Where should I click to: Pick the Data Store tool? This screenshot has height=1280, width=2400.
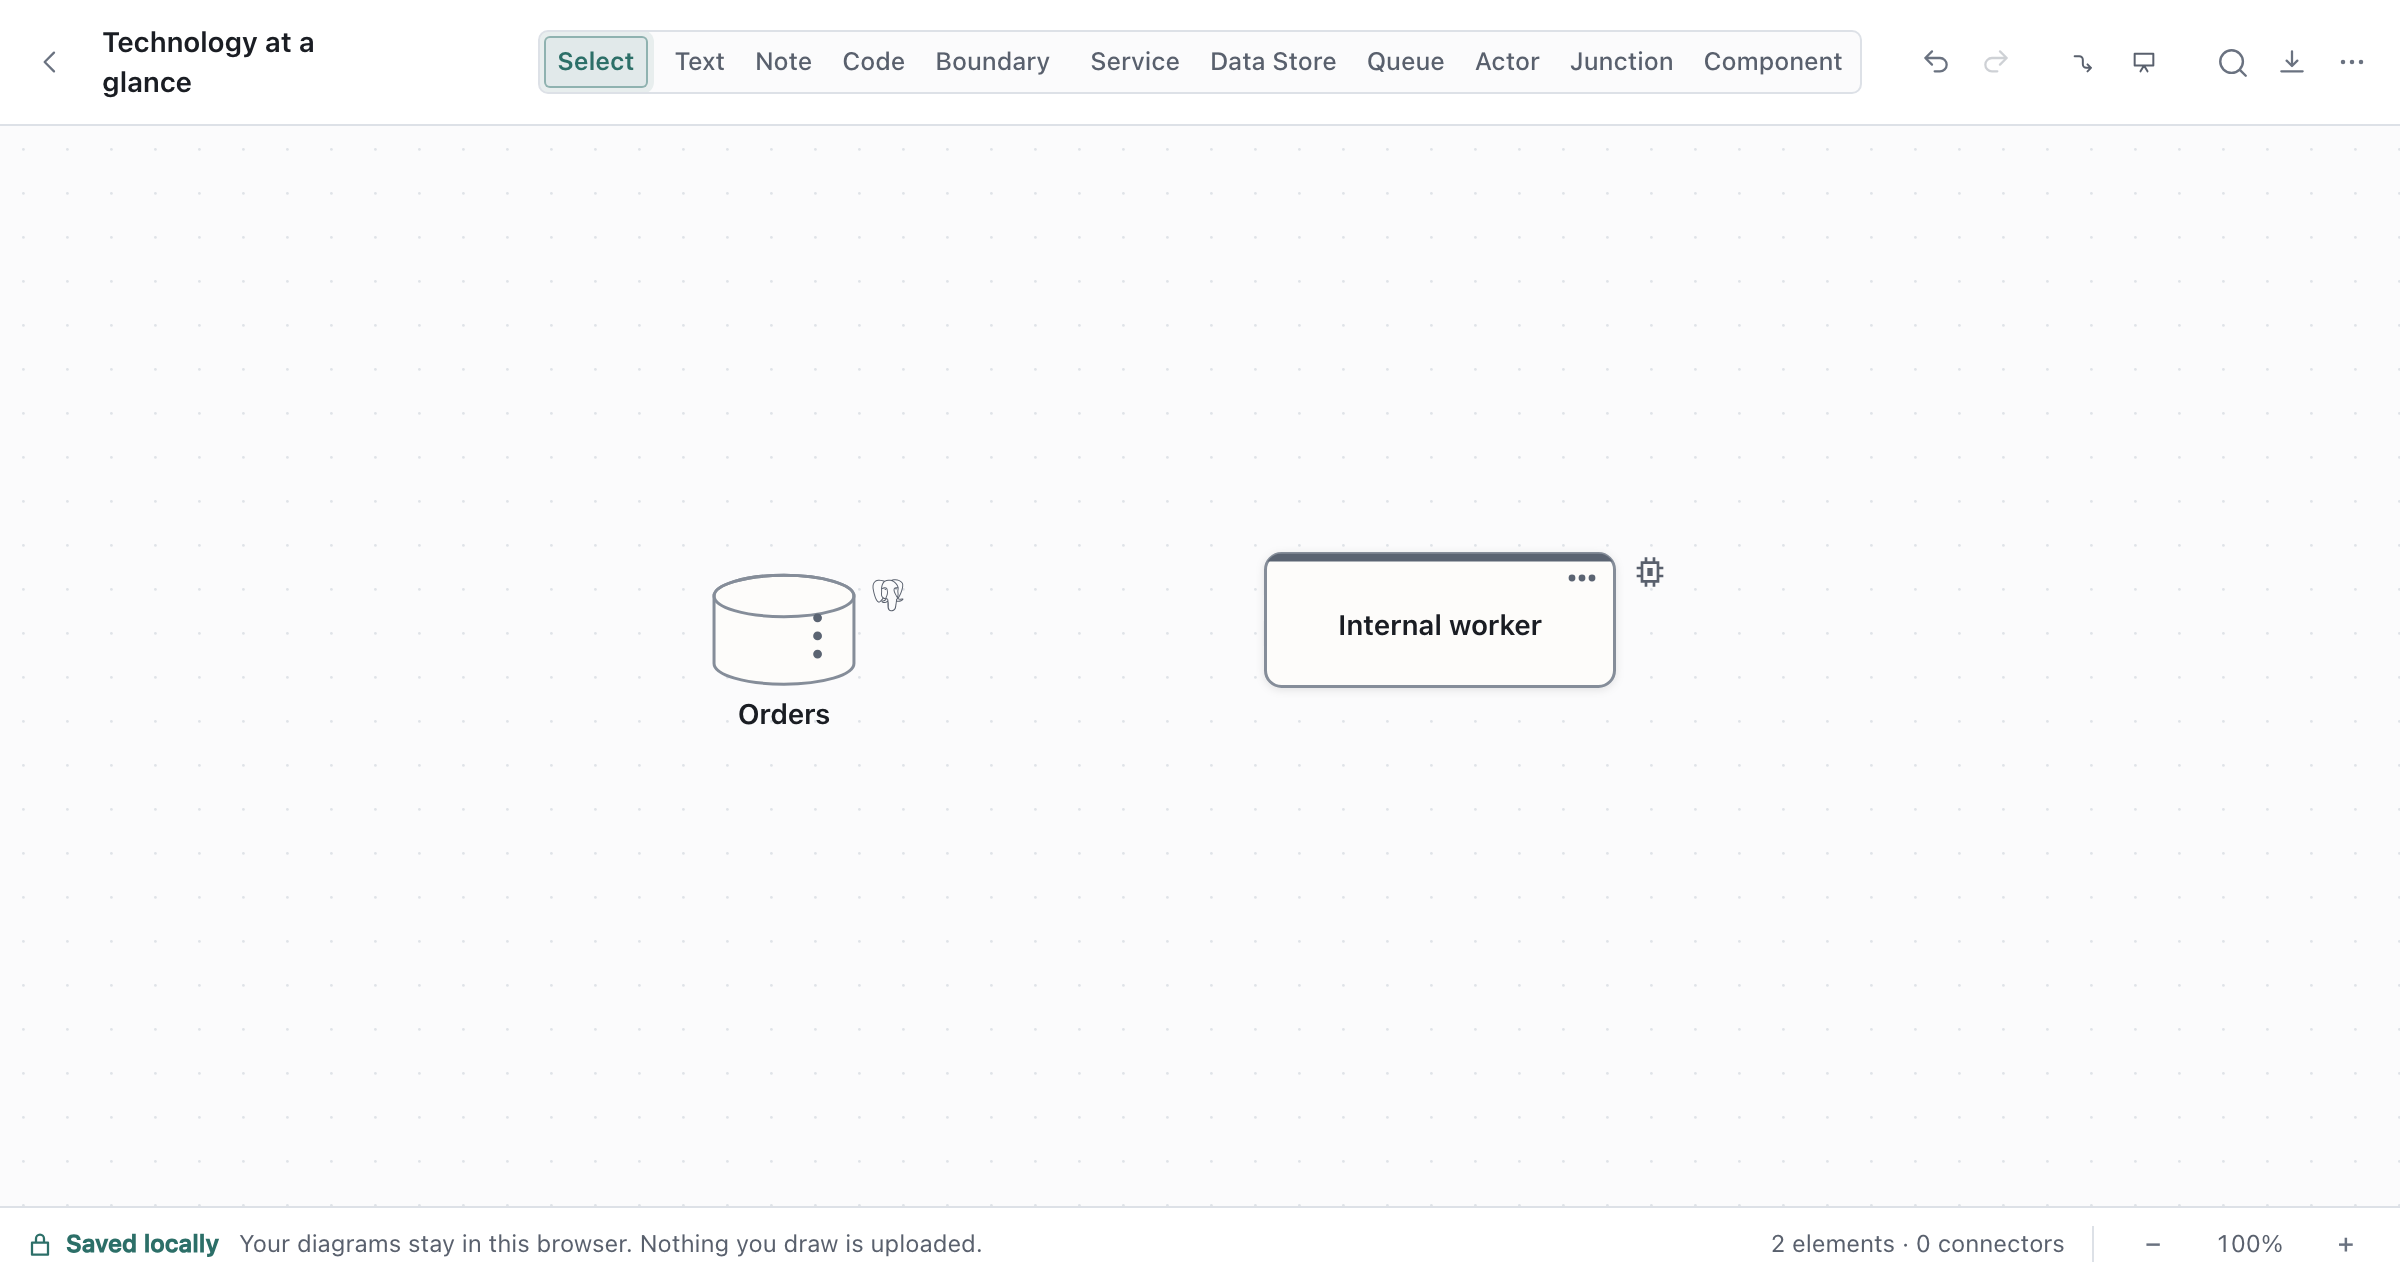click(x=1272, y=62)
